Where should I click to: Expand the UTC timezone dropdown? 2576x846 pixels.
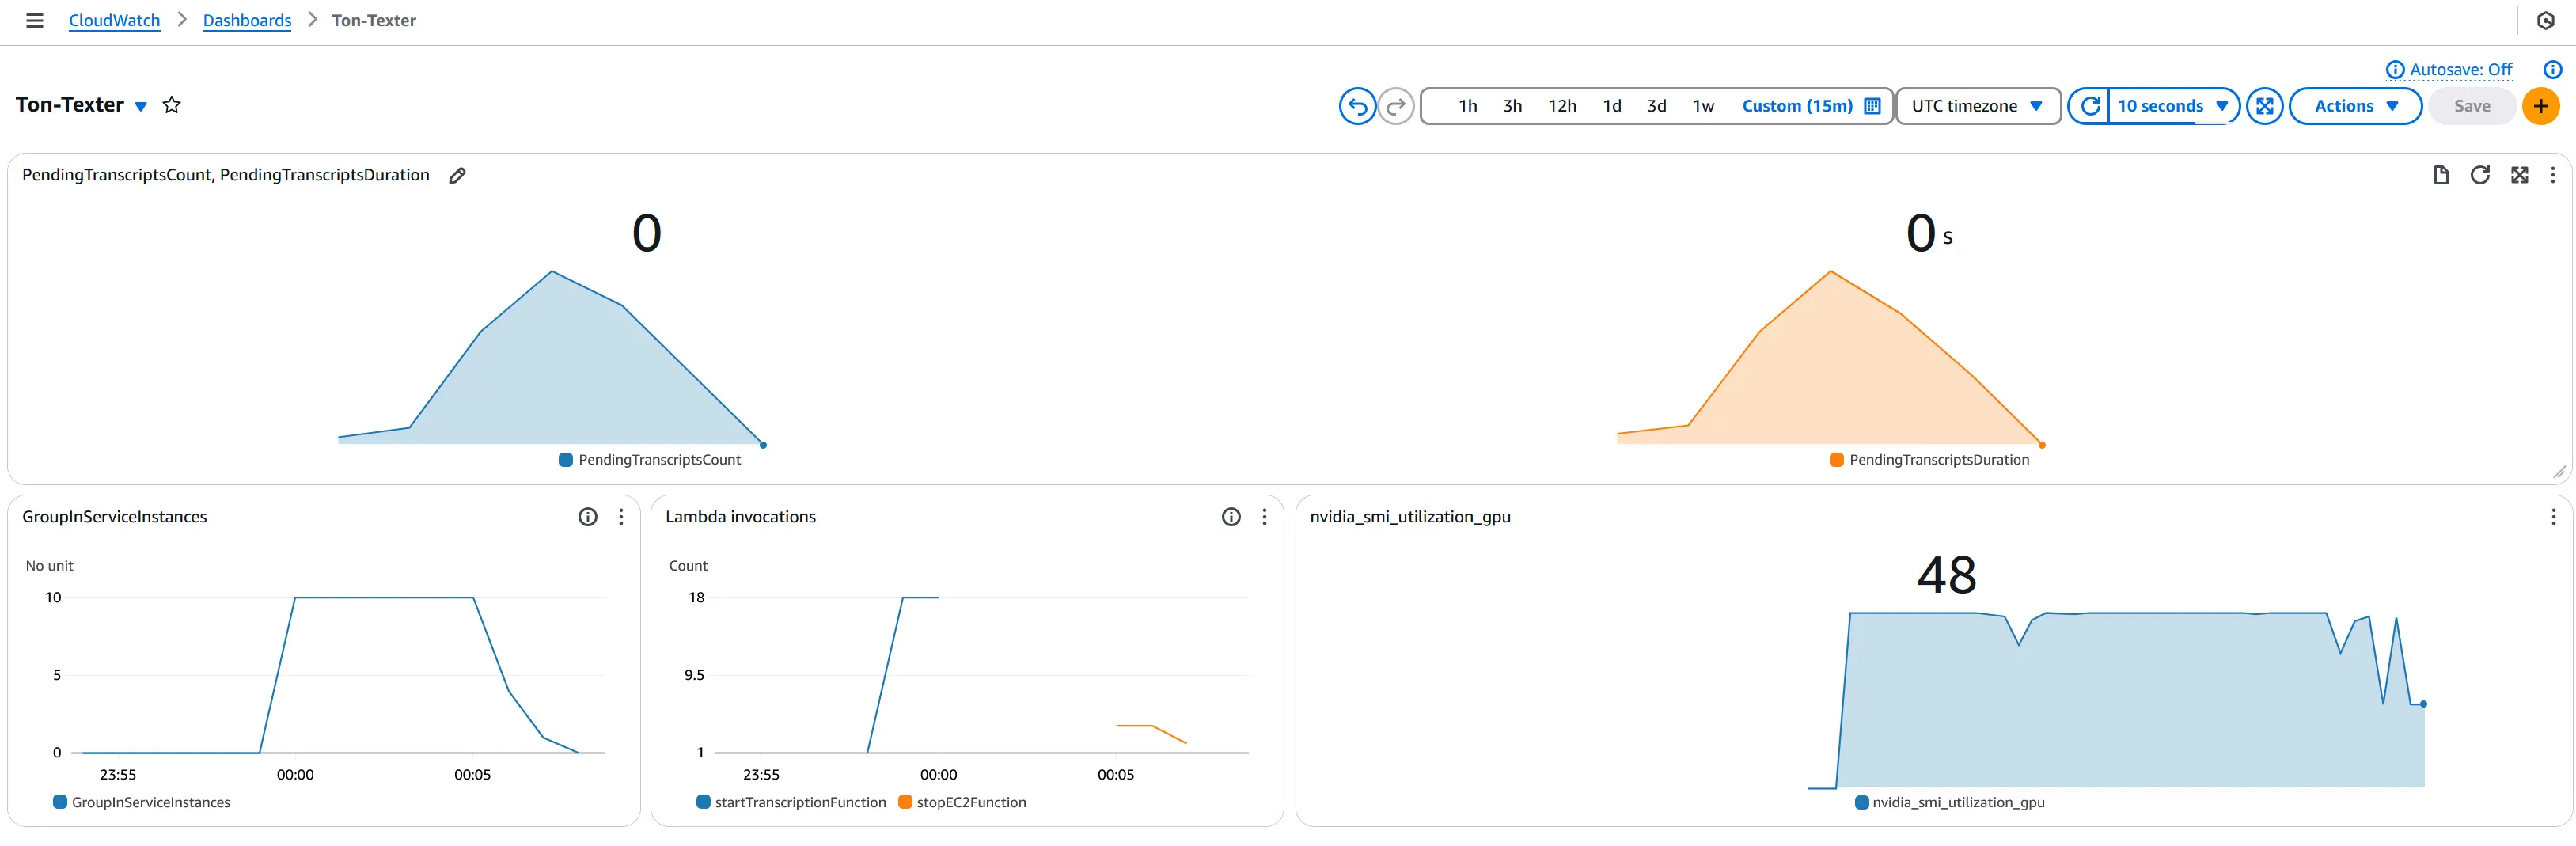click(1977, 106)
